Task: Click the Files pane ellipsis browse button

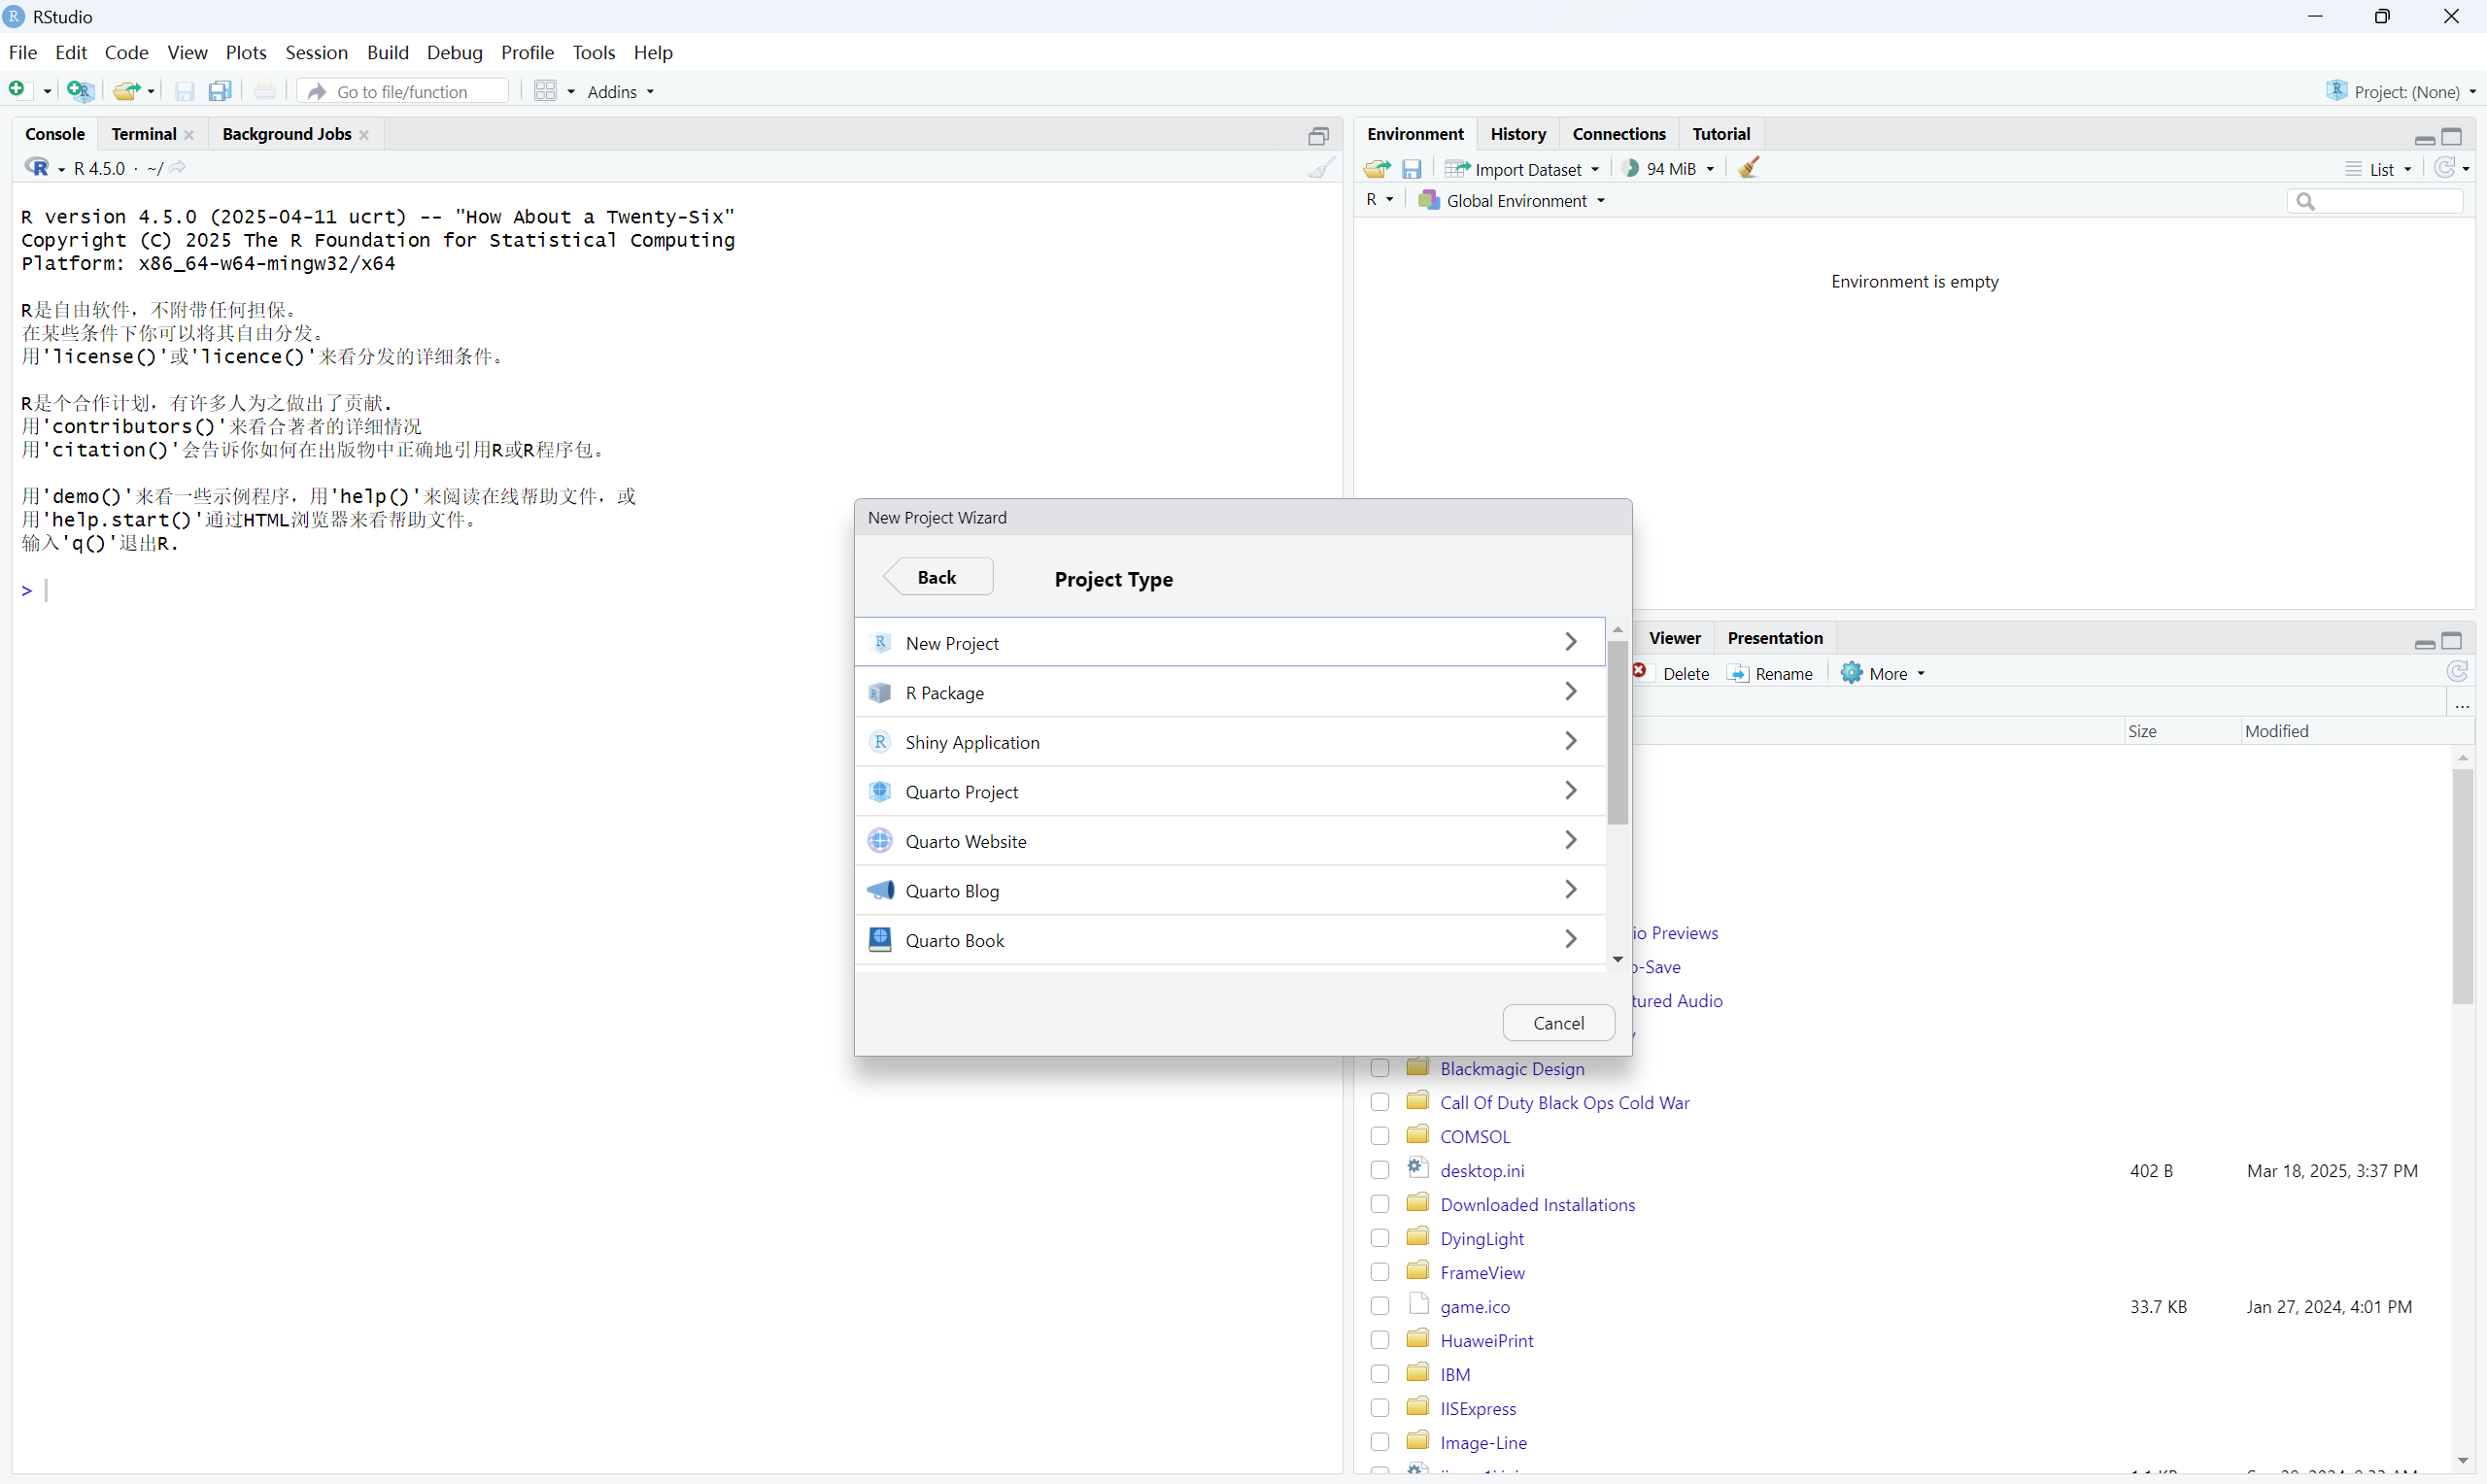Action: pyautogui.click(x=2463, y=706)
